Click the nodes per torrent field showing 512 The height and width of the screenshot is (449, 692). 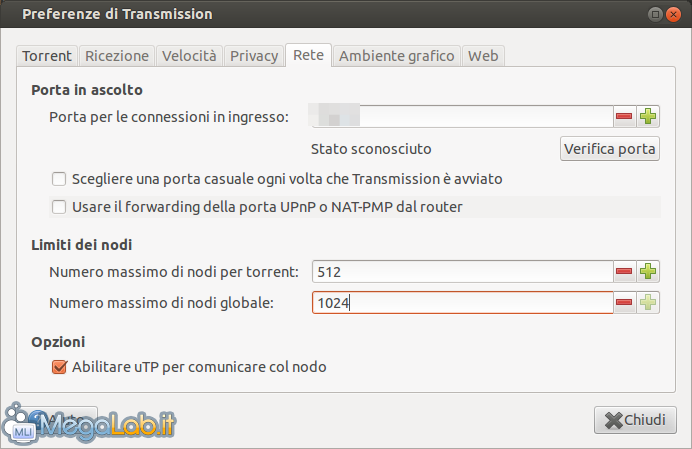tap(462, 272)
